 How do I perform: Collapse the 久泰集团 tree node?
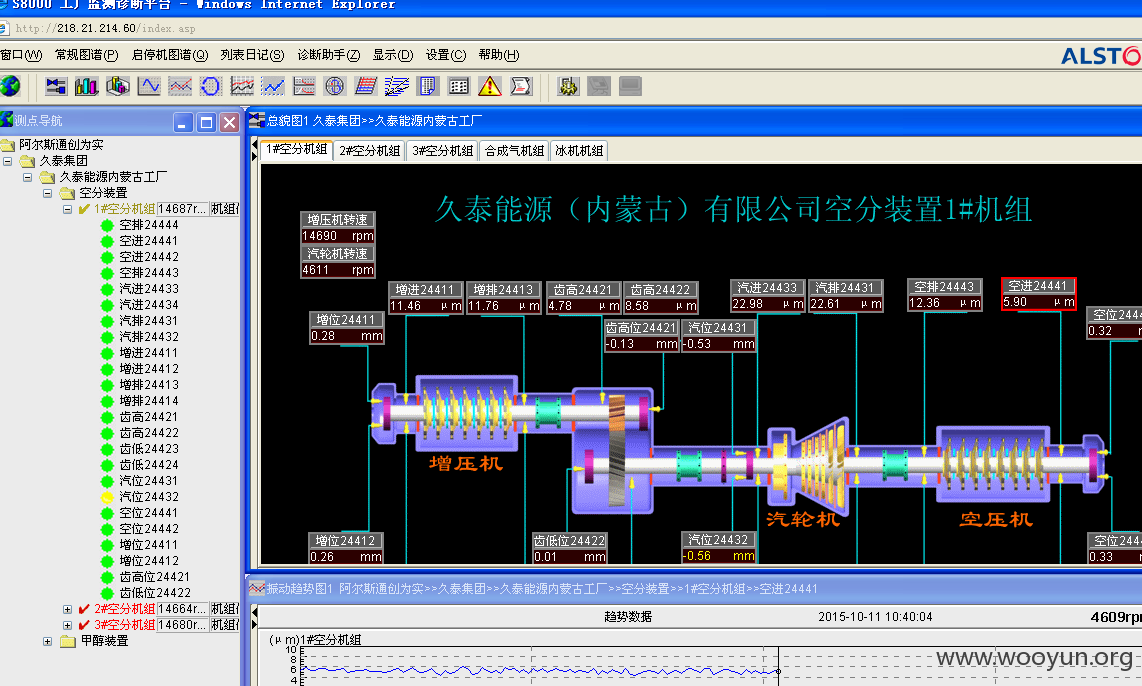[x=7, y=161]
